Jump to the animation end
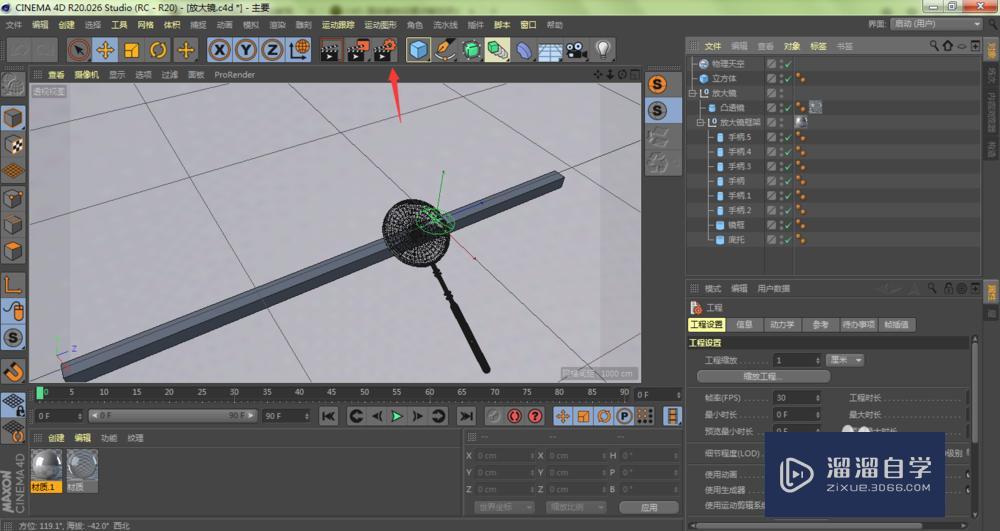Viewport: 1000px width, 531px height. click(466, 416)
